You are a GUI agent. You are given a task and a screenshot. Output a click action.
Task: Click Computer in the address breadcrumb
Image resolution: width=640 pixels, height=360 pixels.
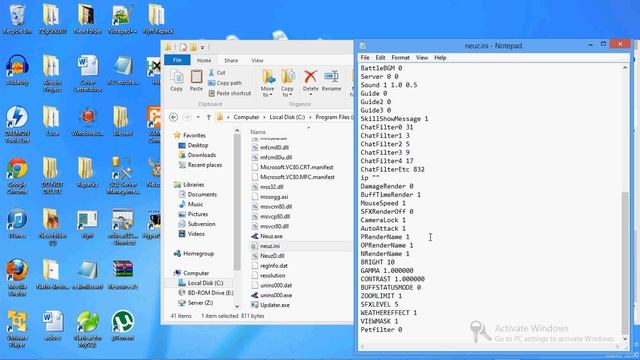click(x=246, y=117)
